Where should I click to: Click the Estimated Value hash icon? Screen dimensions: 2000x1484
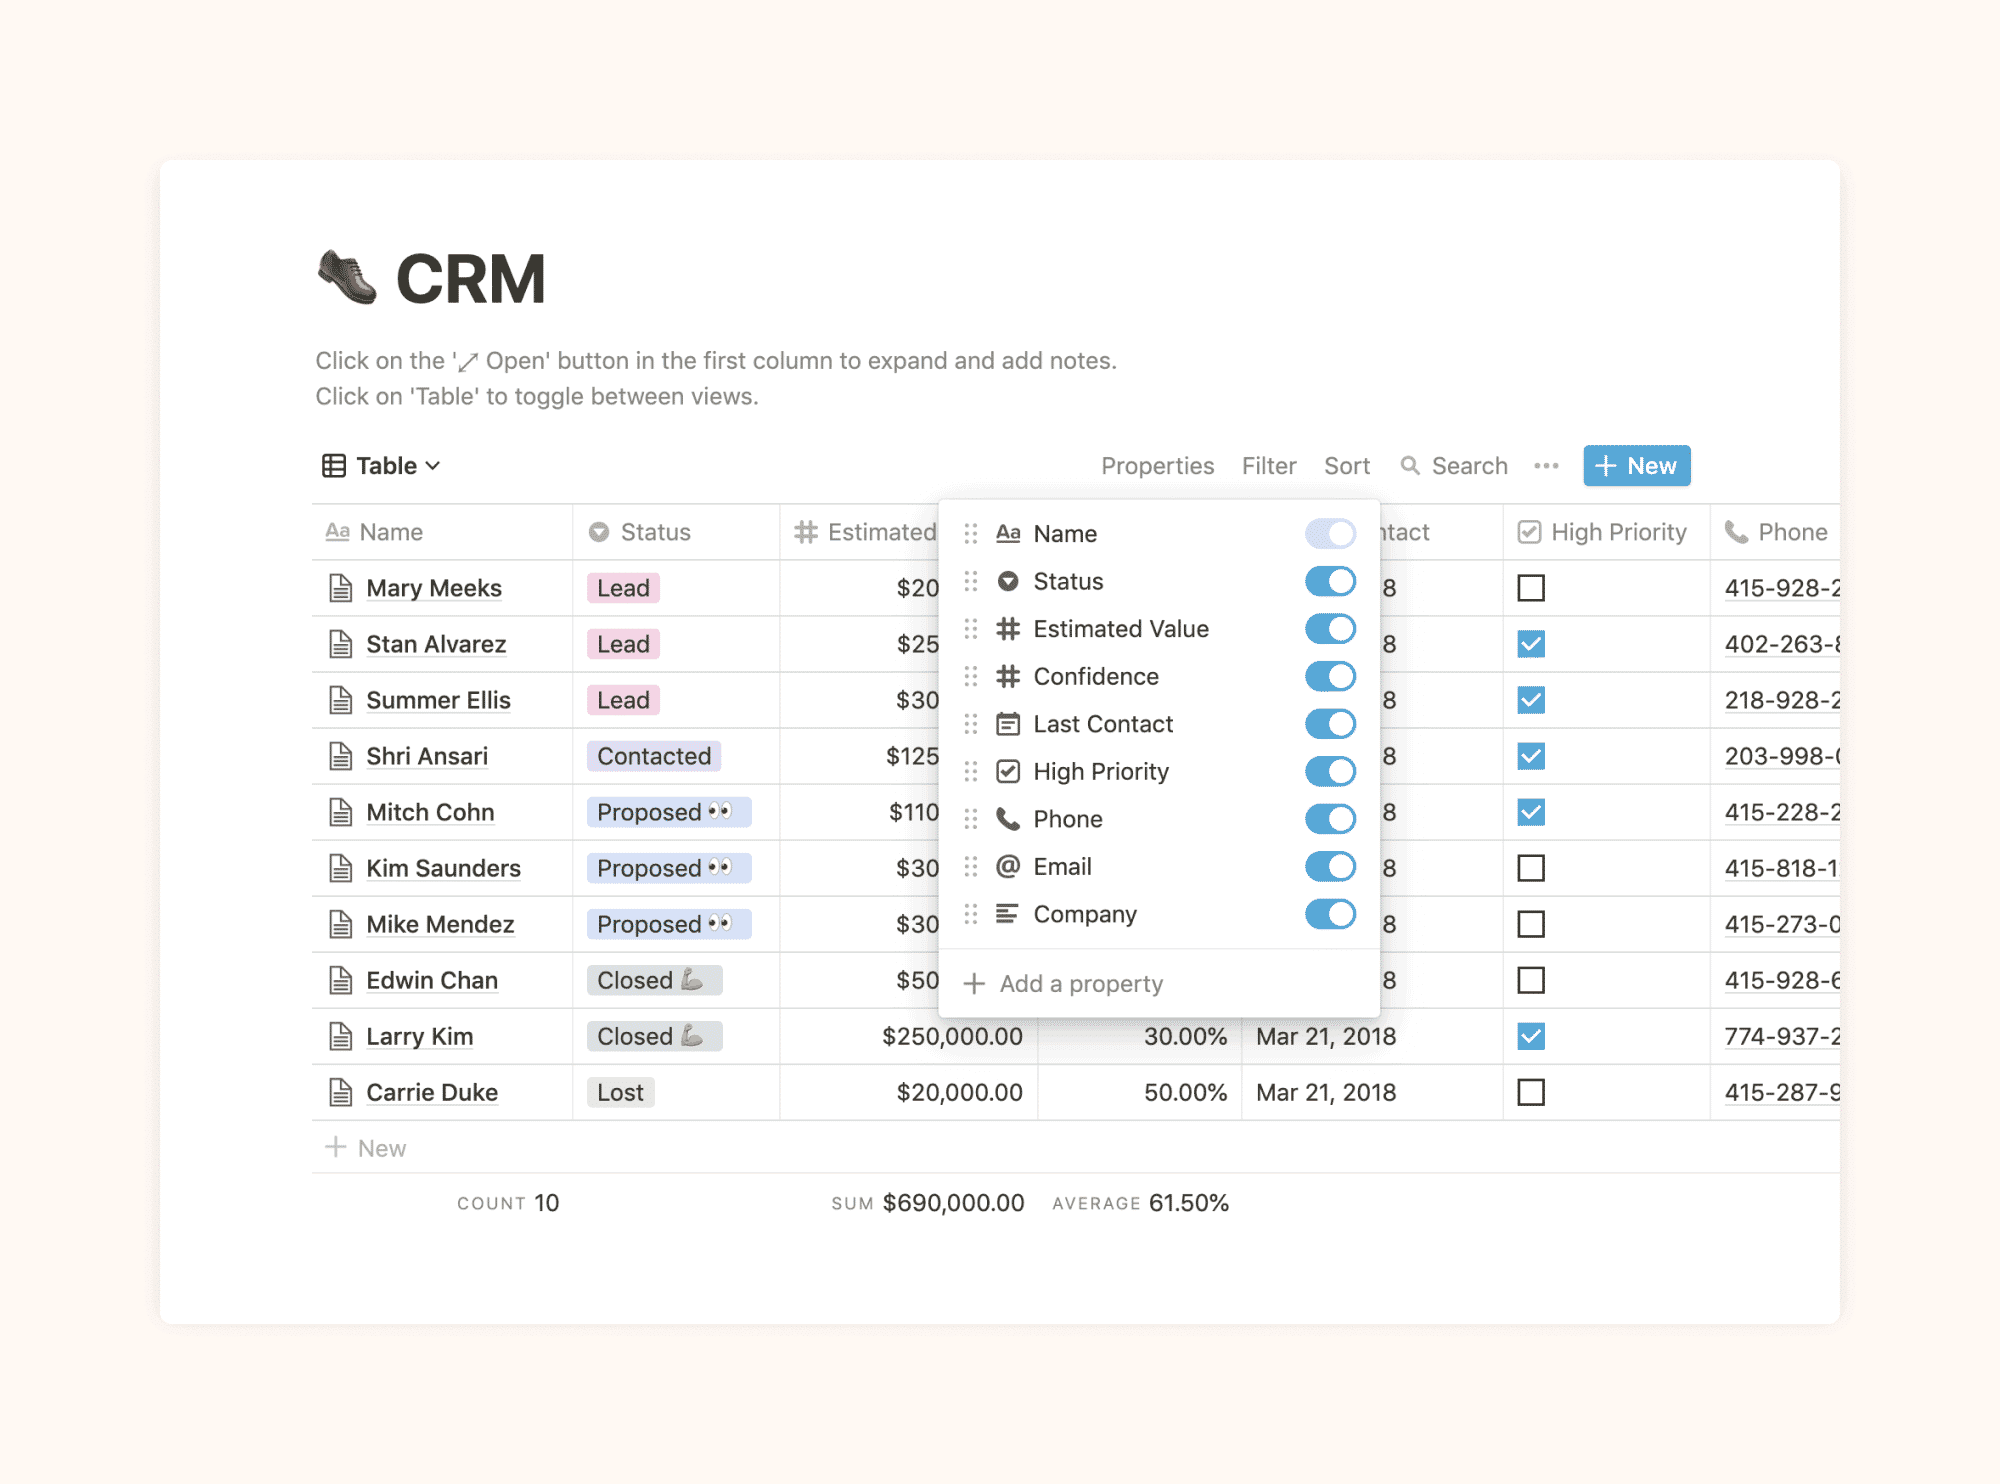1010,628
